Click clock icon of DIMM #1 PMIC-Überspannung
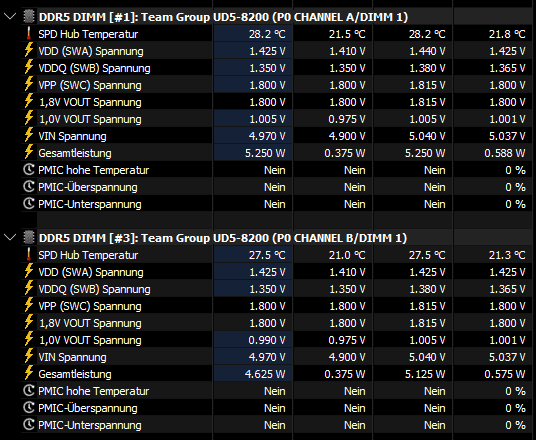 tap(29, 187)
